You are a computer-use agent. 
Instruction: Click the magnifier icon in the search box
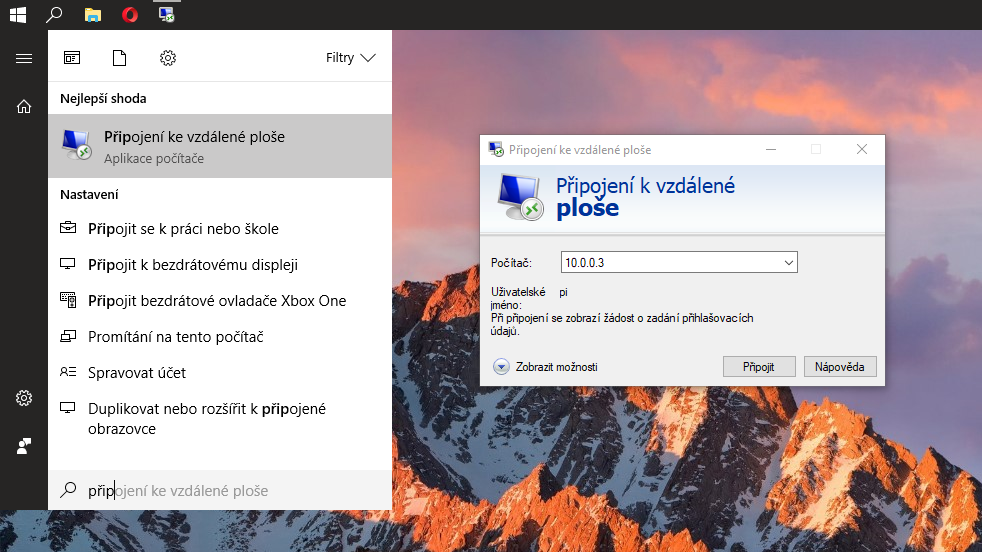(68, 490)
